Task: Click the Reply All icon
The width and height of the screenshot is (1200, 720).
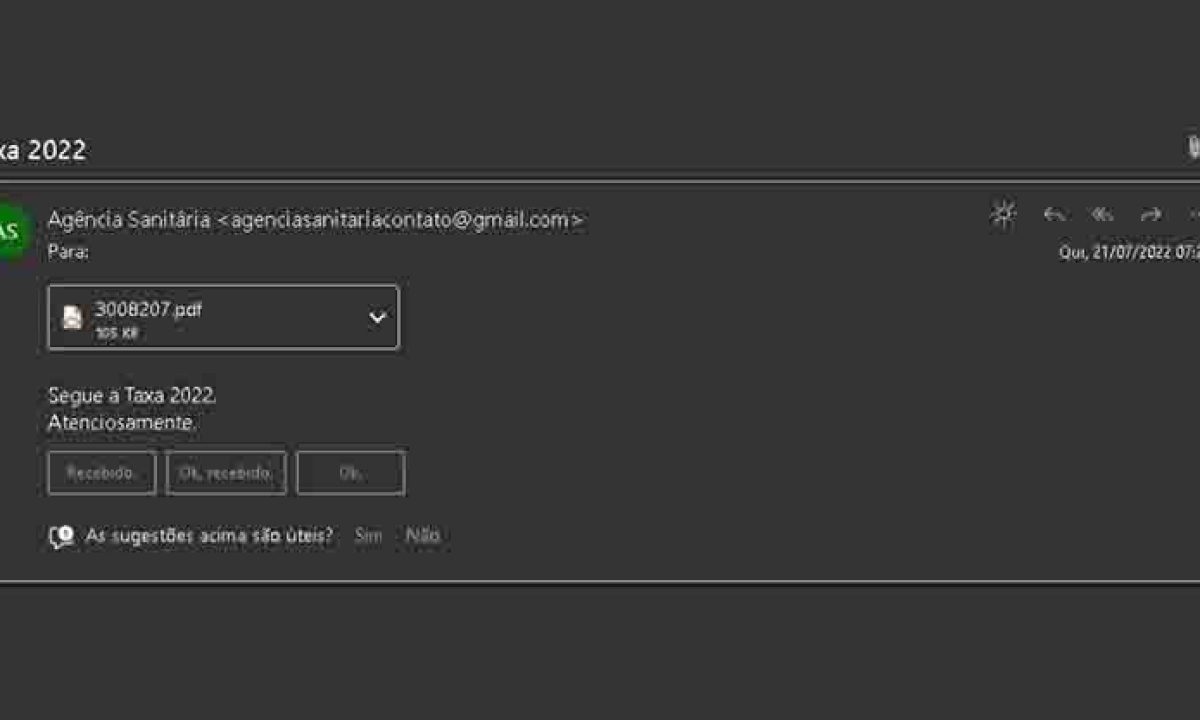Action: (x=1101, y=214)
